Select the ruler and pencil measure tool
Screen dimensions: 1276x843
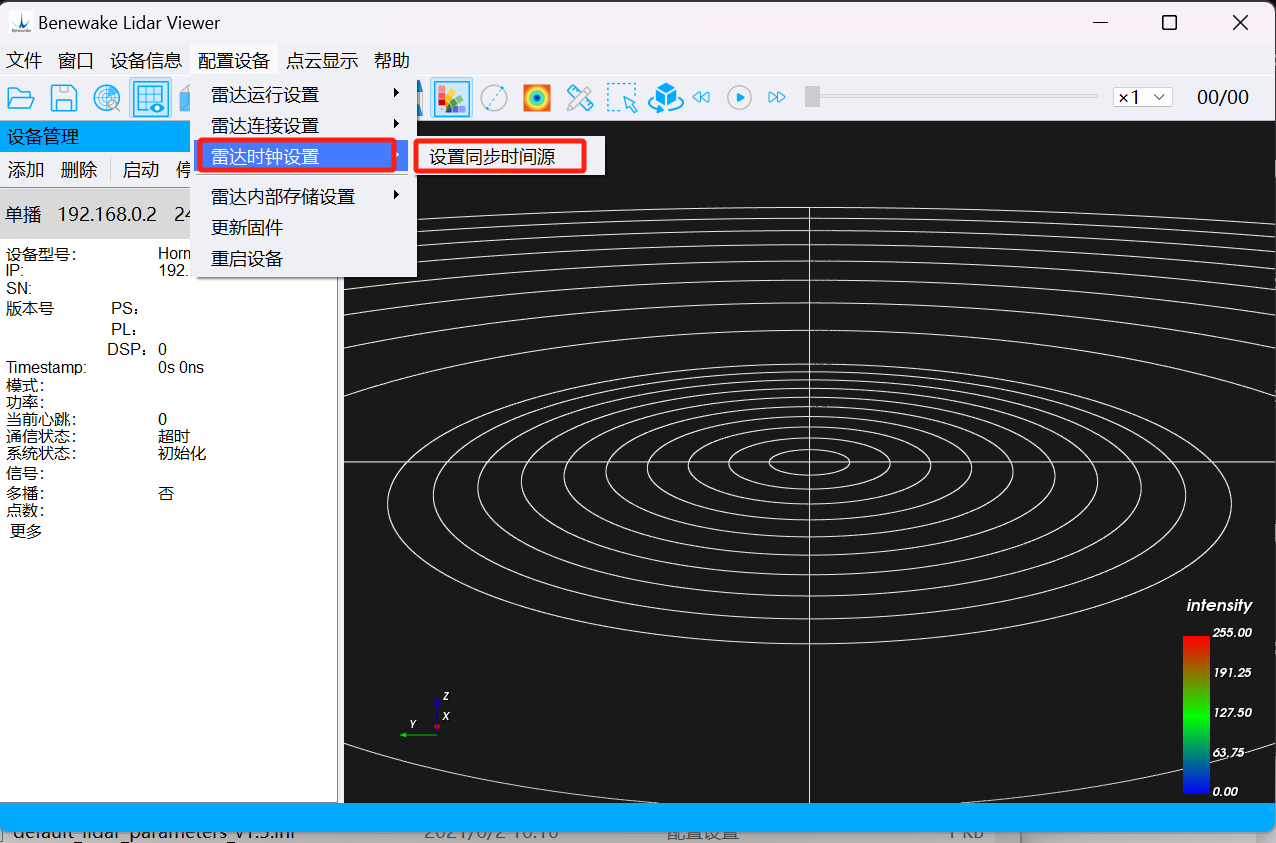[580, 98]
